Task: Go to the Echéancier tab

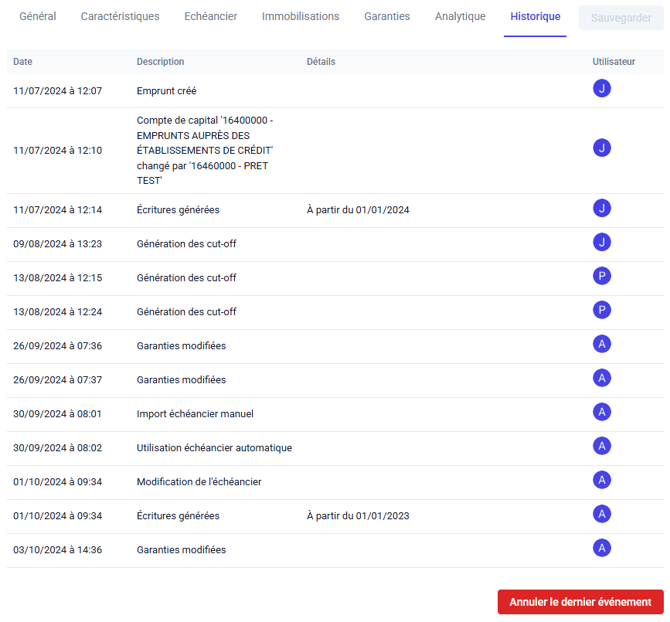Action: pos(210,17)
